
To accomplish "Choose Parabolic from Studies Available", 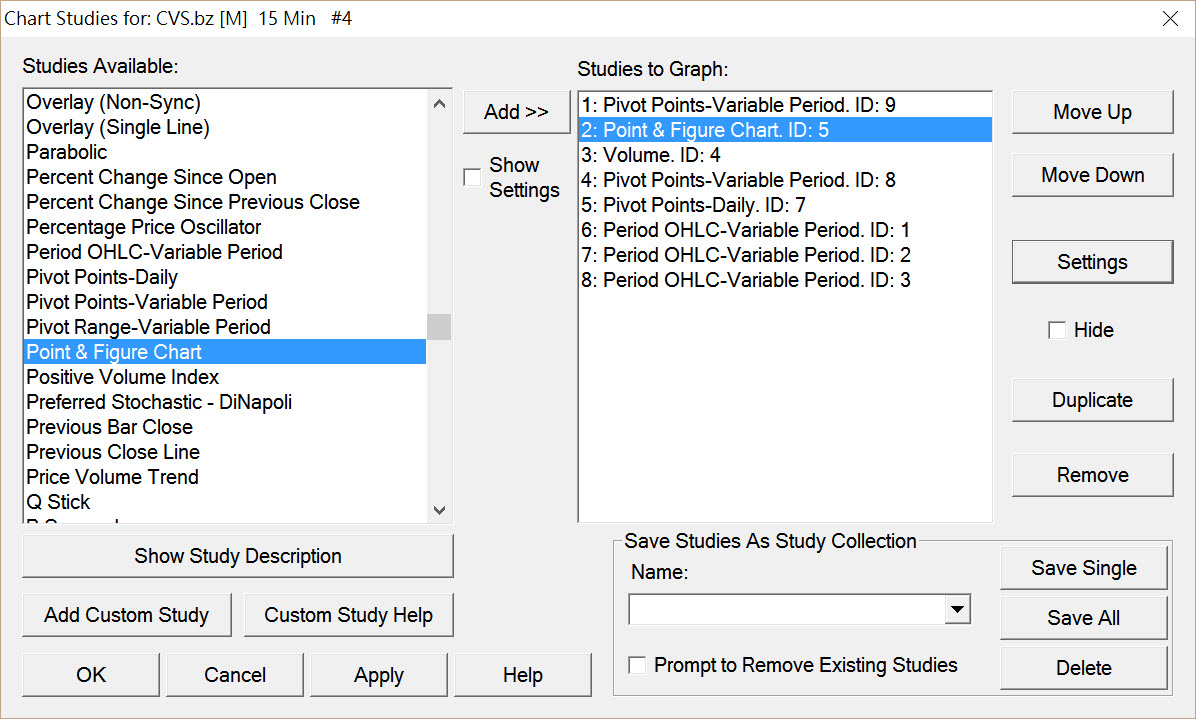I will pyautogui.click(x=67, y=152).
